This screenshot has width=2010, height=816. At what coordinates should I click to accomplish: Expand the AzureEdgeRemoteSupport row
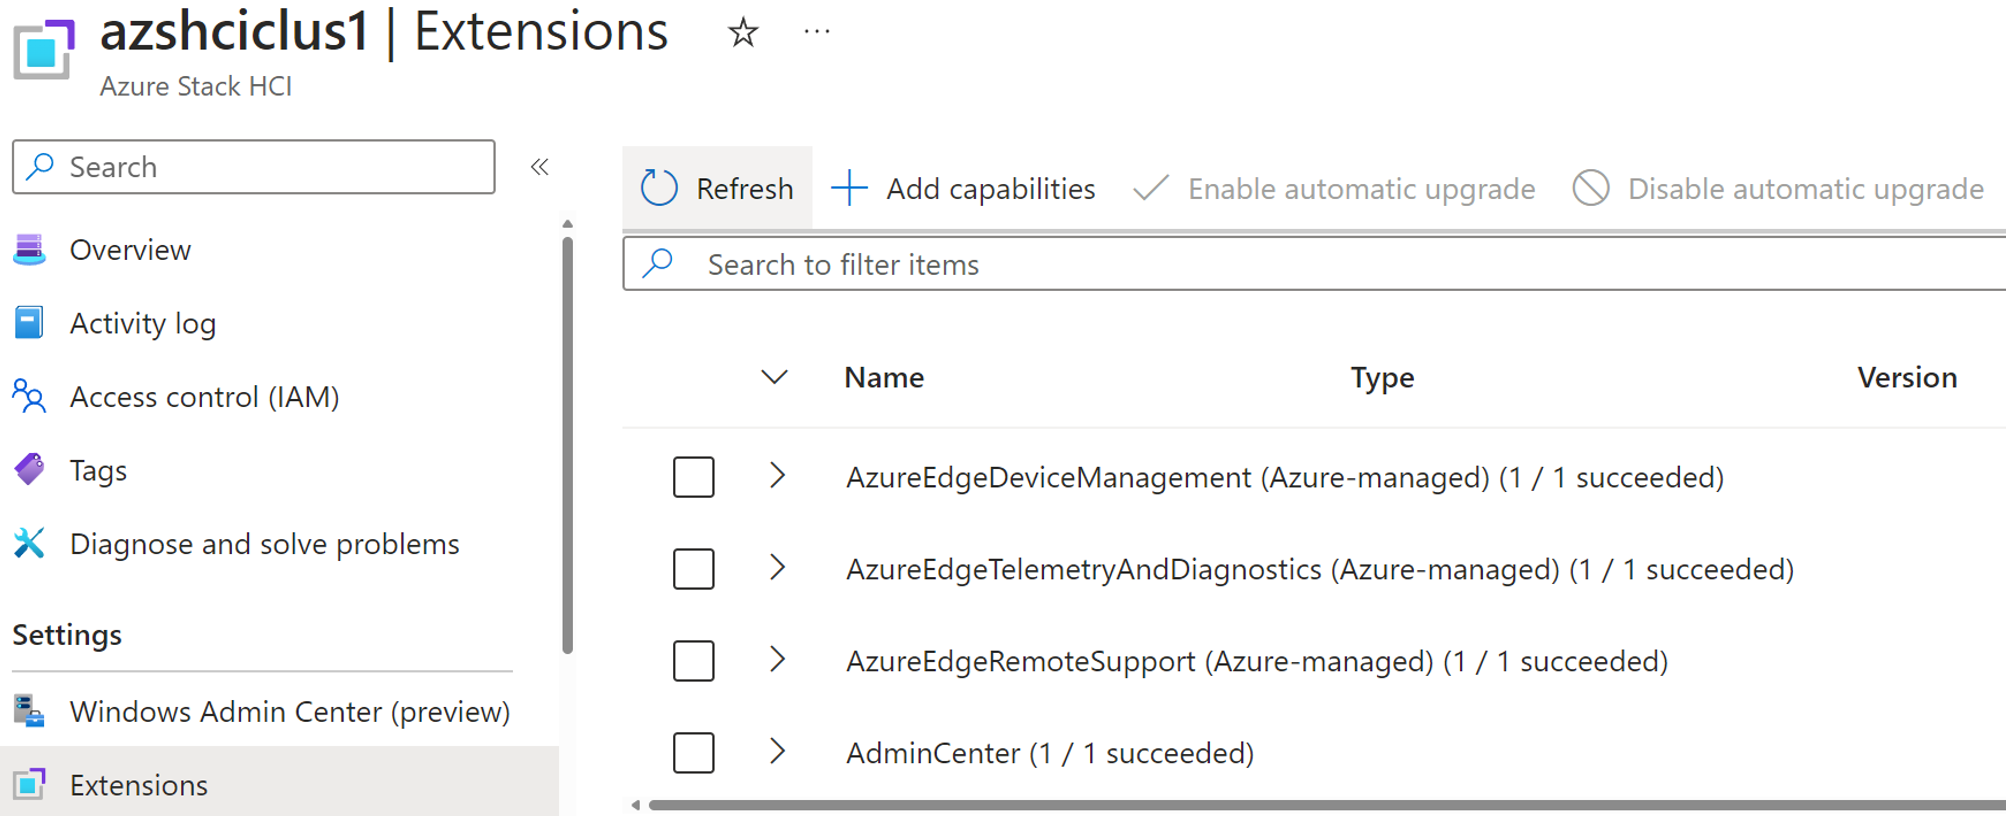click(777, 660)
